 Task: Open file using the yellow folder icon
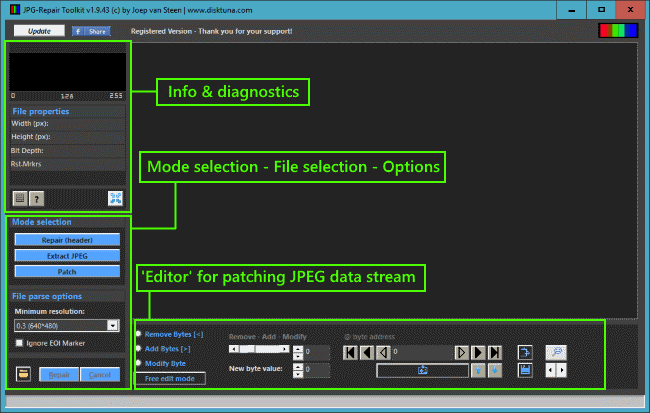[x=21, y=374]
